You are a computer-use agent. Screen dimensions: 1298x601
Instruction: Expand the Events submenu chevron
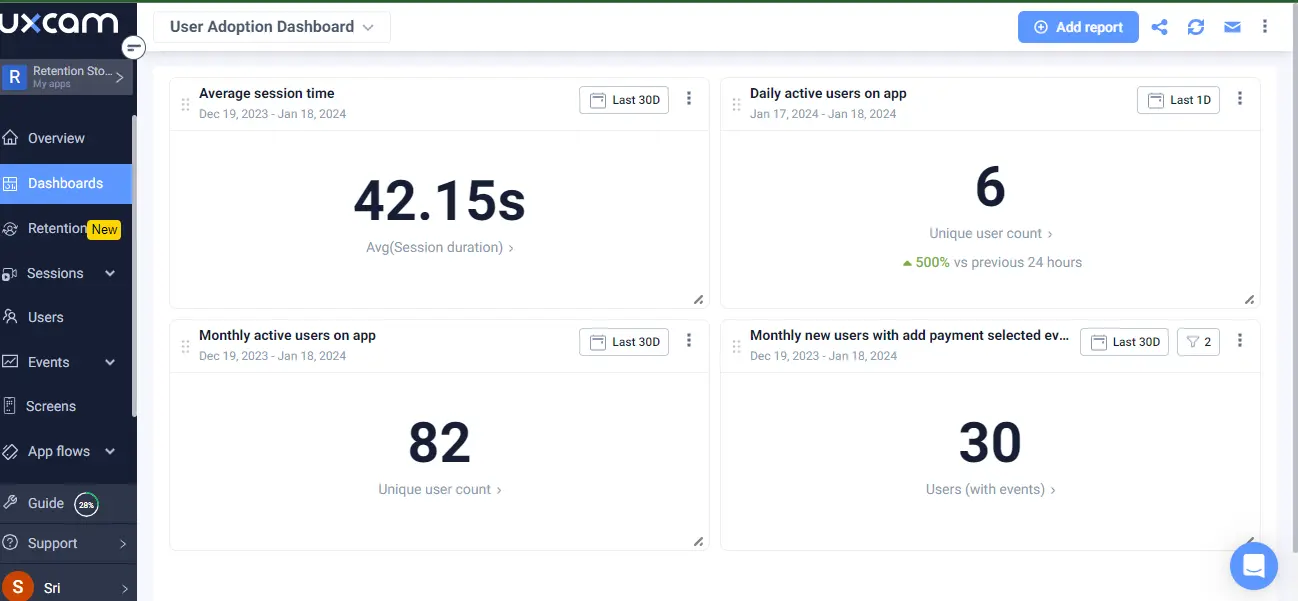click(110, 362)
